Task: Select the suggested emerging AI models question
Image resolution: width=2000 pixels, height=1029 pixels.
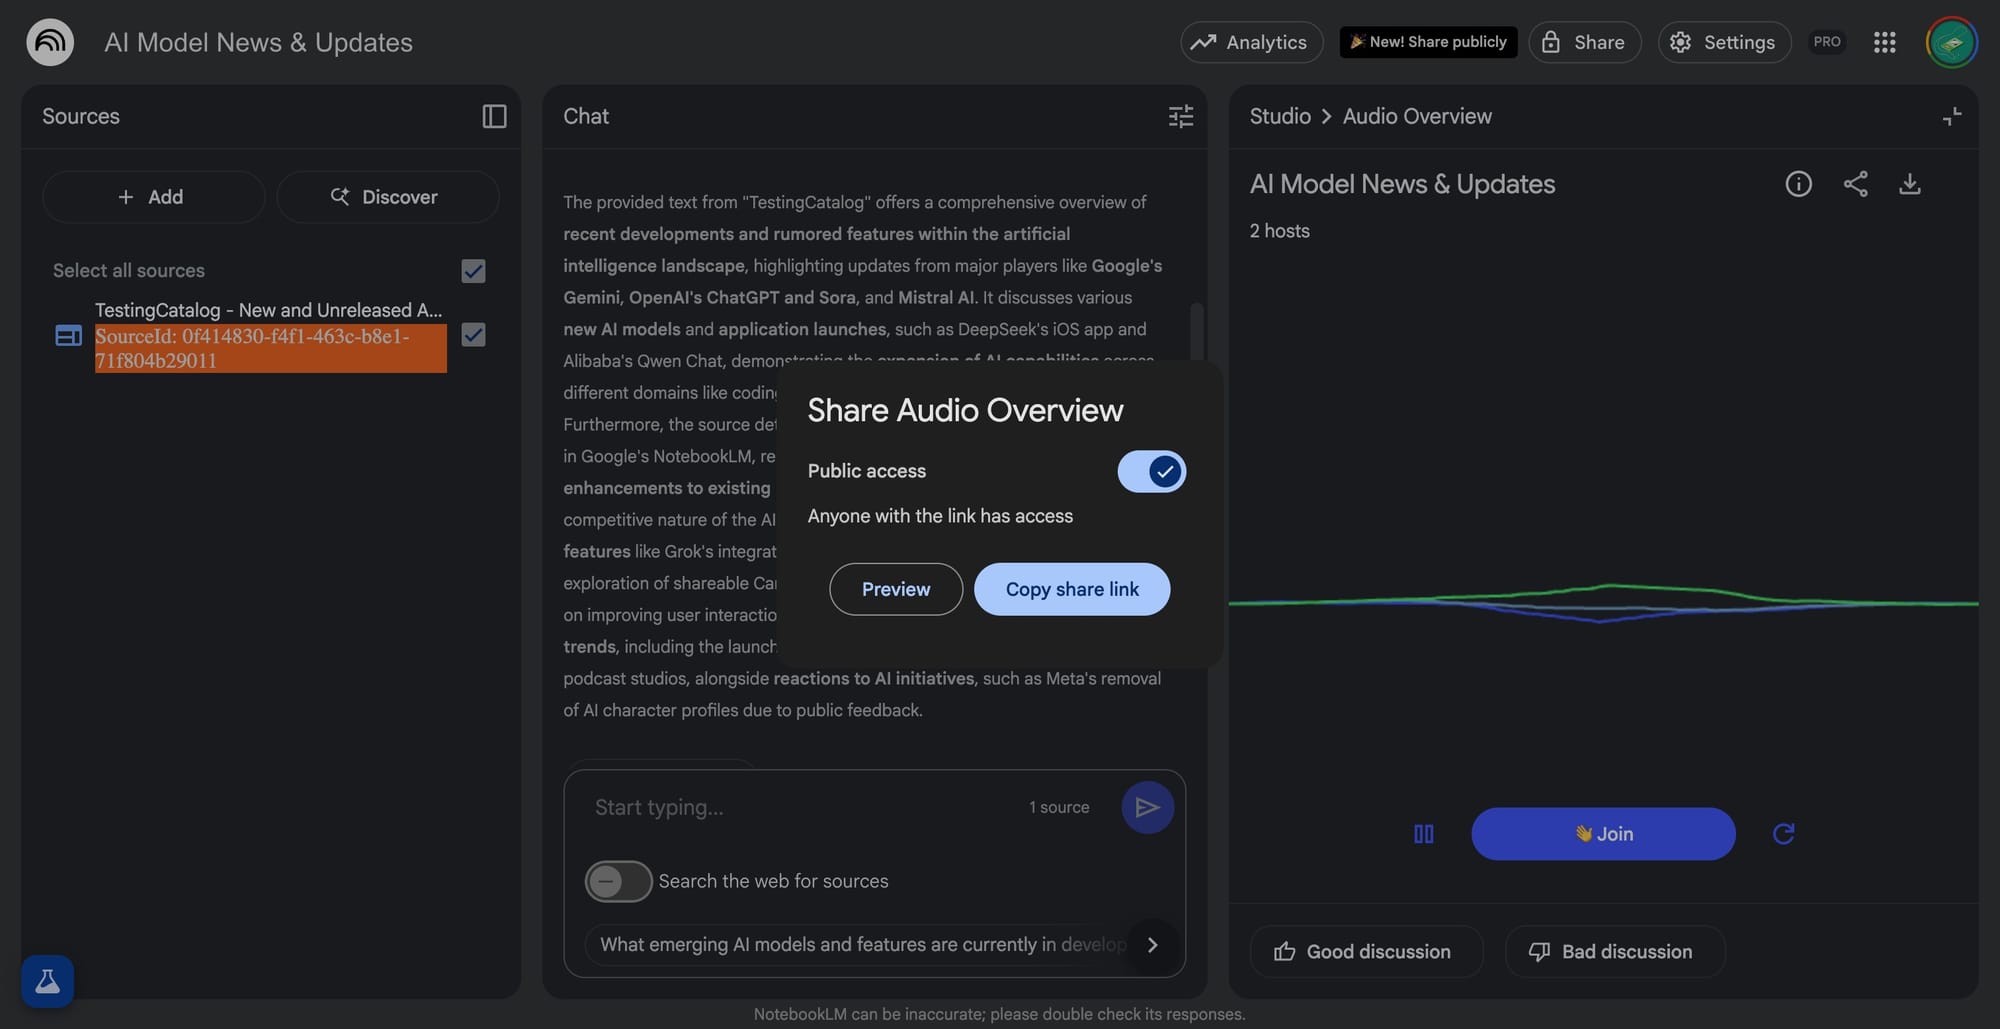Action: coord(862,945)
